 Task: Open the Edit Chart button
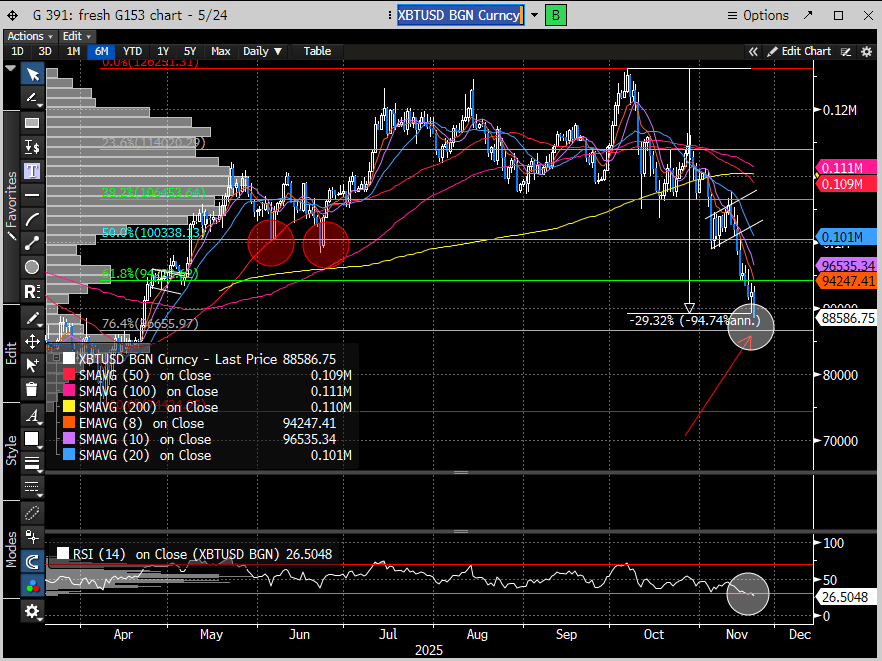coord(799,51)
